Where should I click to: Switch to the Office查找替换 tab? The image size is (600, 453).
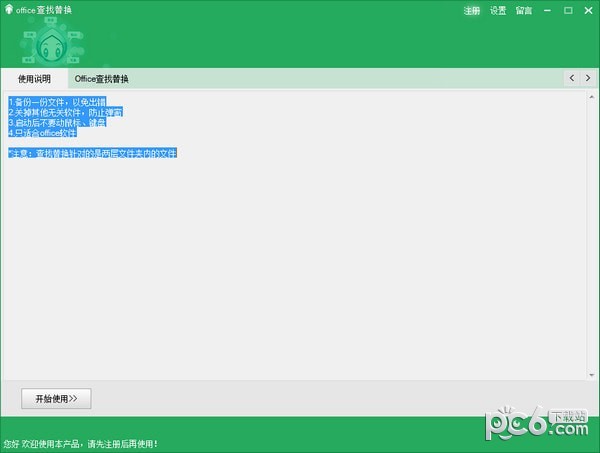coord(101,79)
